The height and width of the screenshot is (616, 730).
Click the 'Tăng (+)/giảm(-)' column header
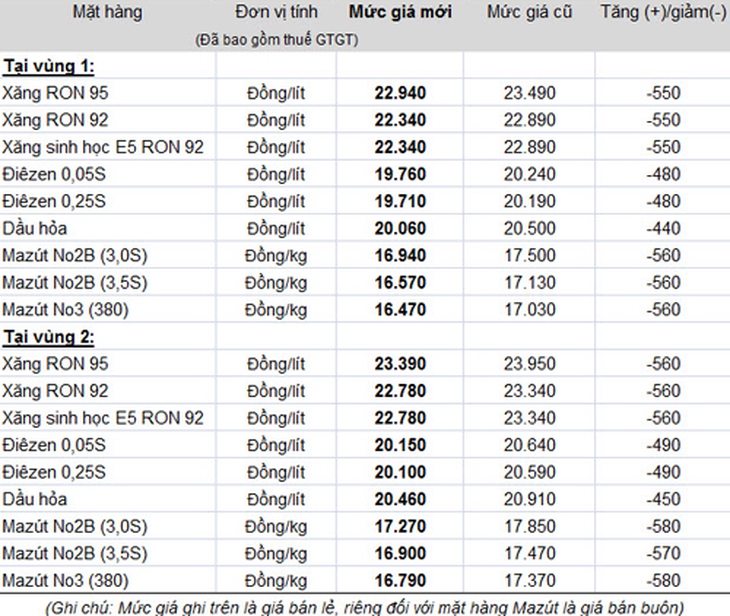click(x=663, y=12)
